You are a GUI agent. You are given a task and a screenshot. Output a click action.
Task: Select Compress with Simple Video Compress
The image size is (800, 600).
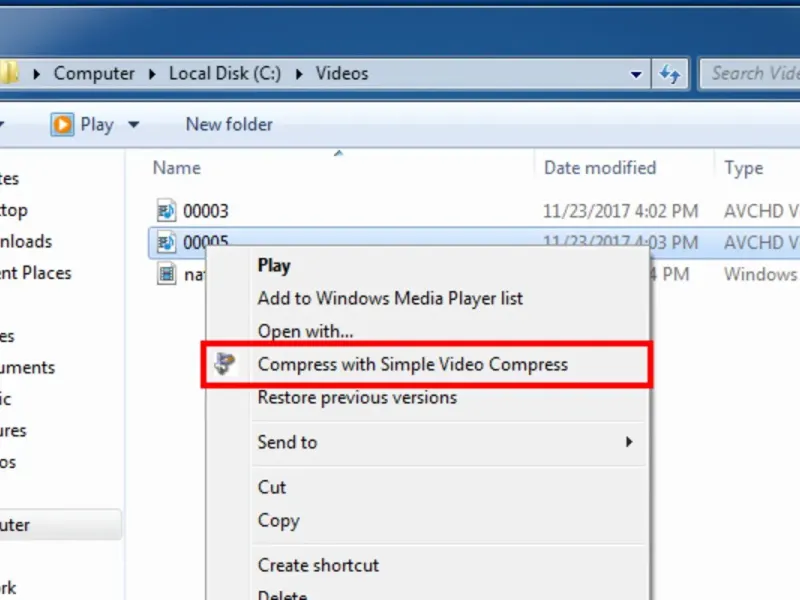[412, 364]
